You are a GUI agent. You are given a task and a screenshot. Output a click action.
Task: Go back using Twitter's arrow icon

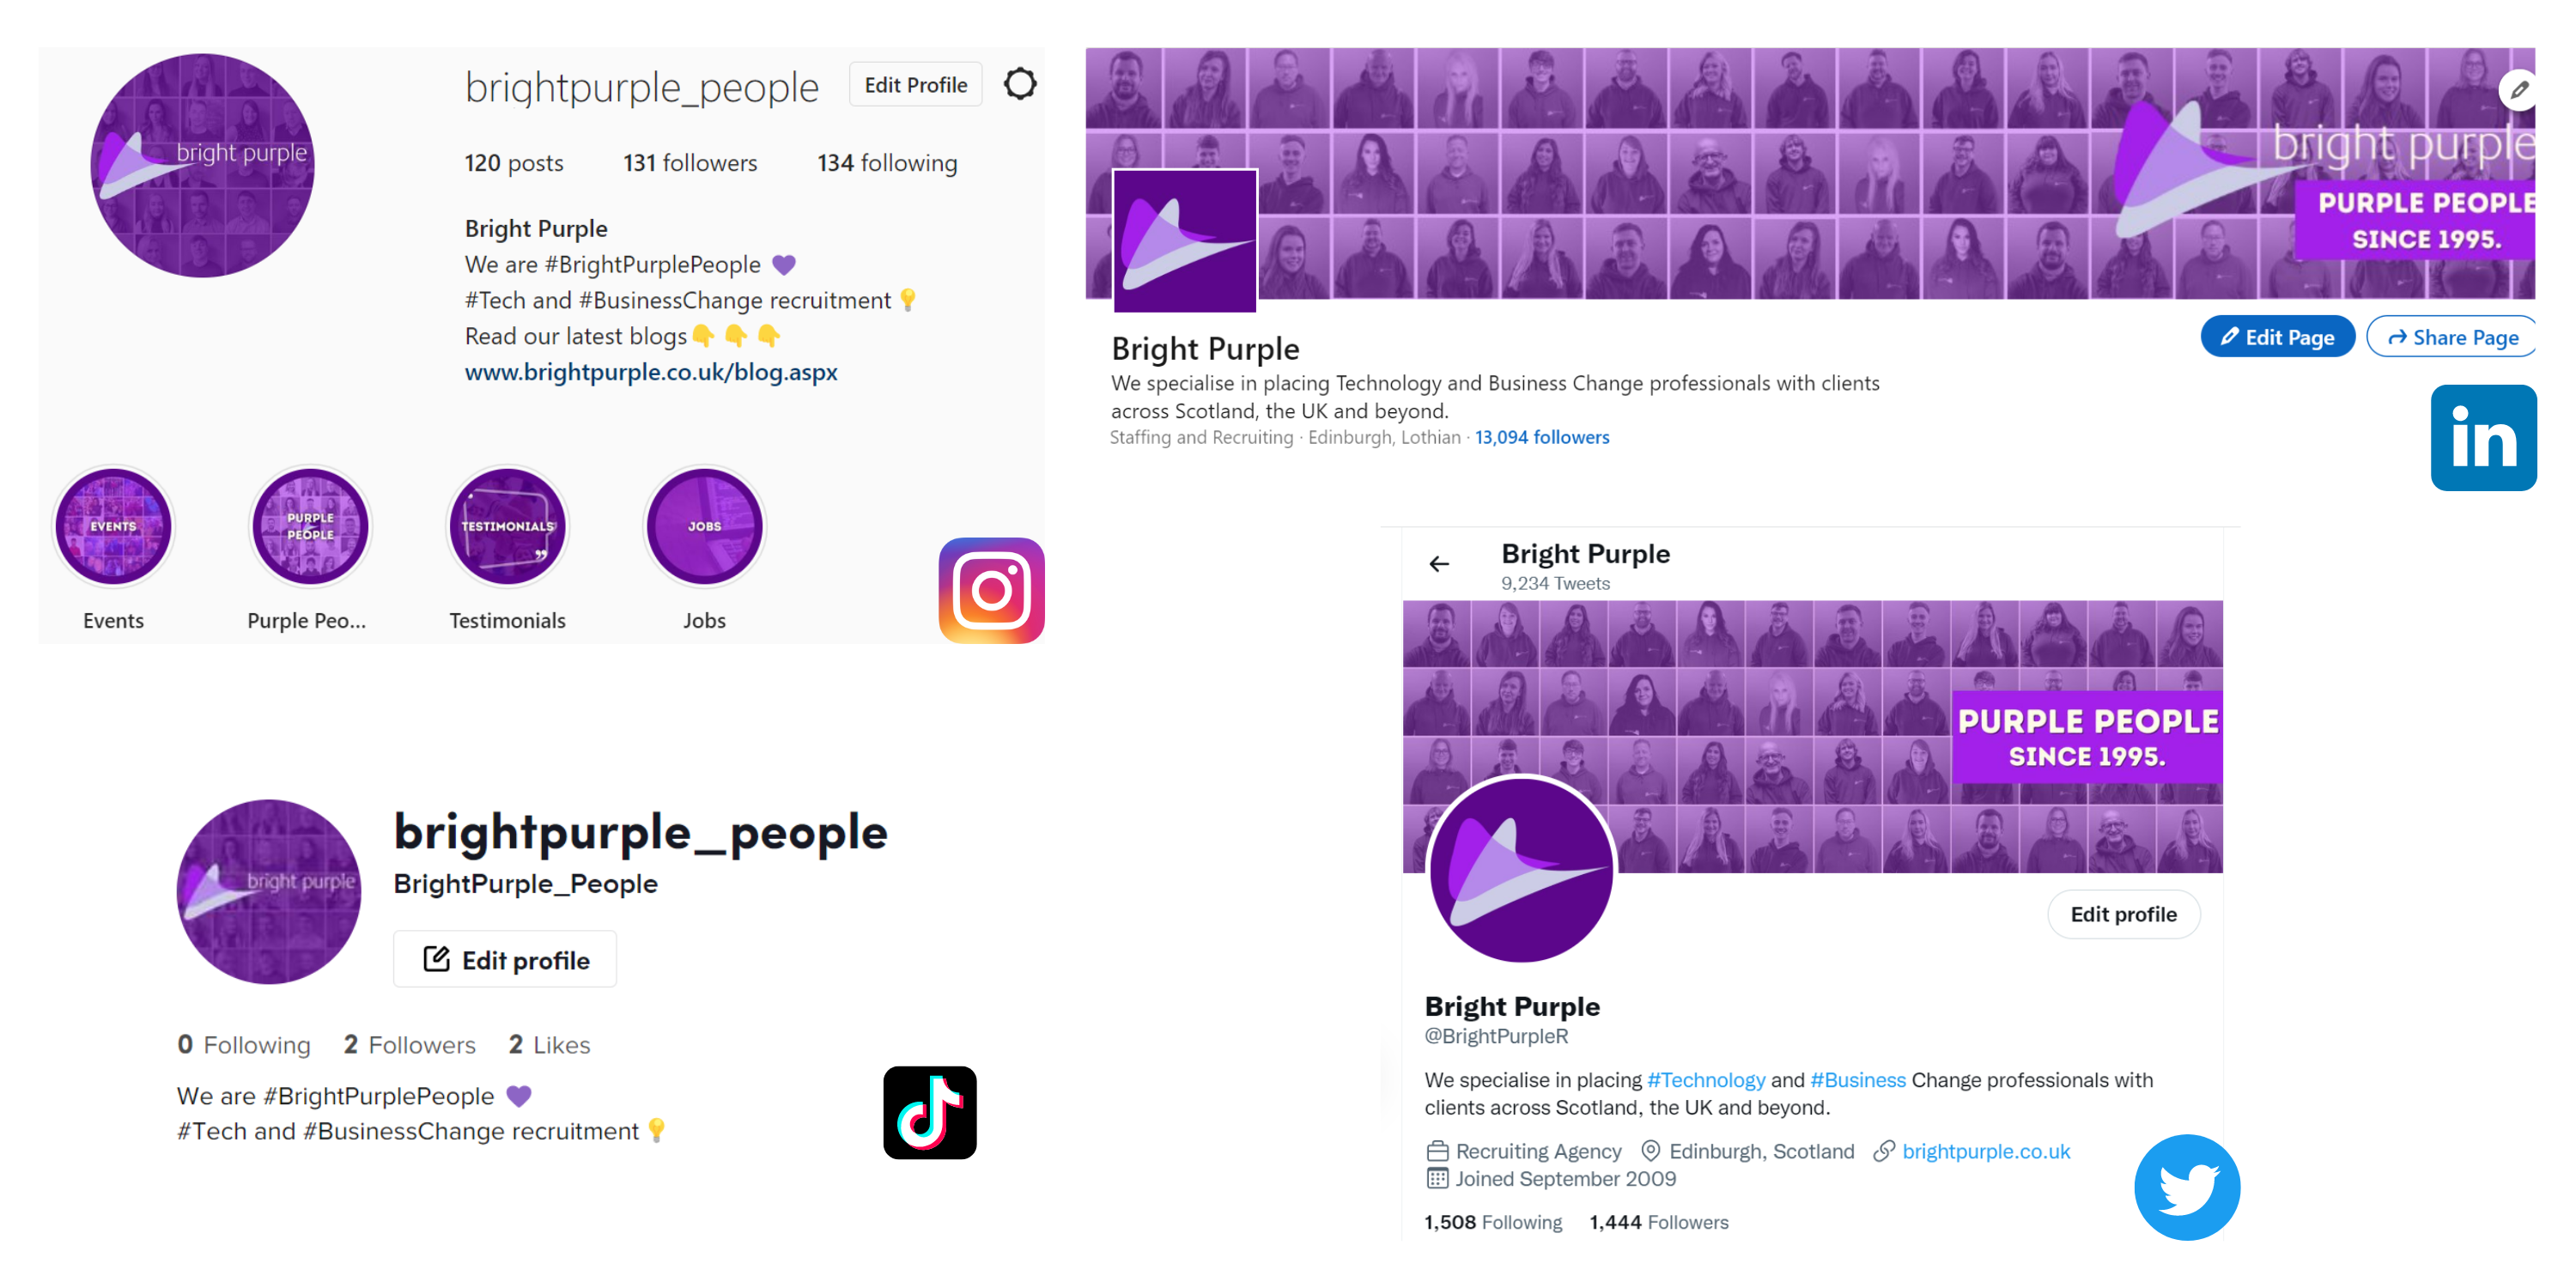click(1439, 564)
